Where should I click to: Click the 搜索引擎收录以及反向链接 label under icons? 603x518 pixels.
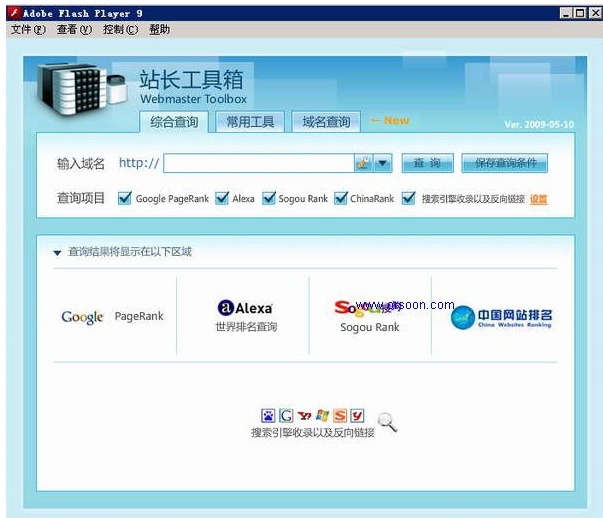tap(313, 433)
